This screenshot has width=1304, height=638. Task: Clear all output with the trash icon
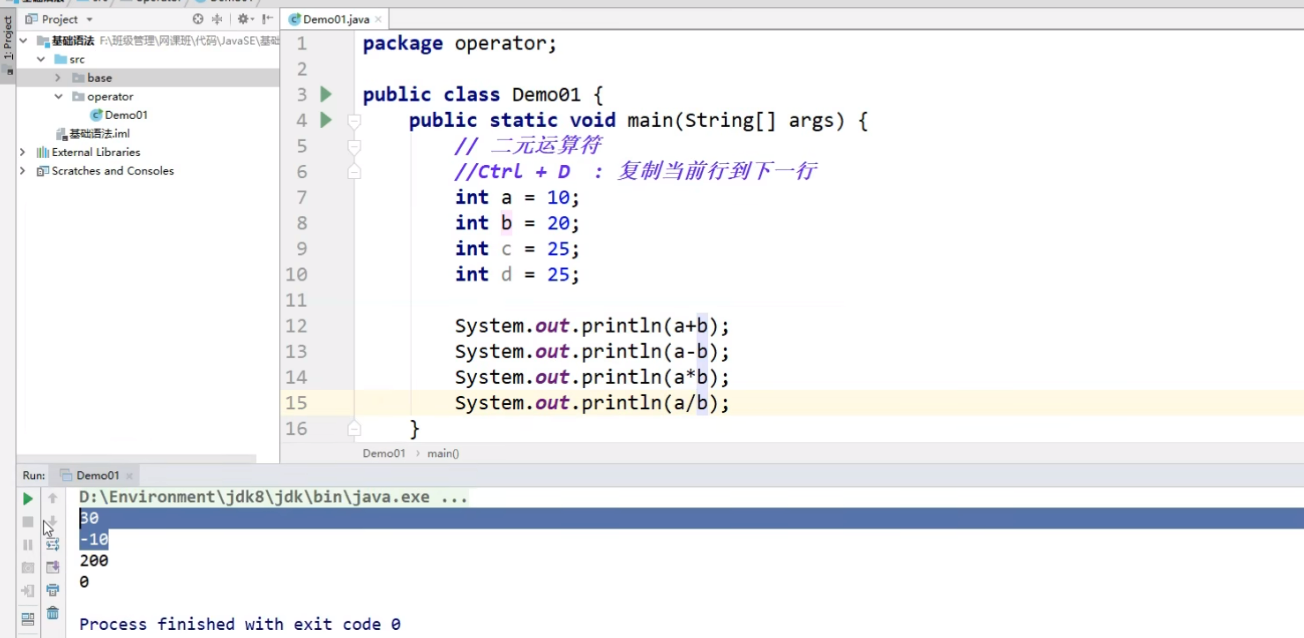pos(53,614)
